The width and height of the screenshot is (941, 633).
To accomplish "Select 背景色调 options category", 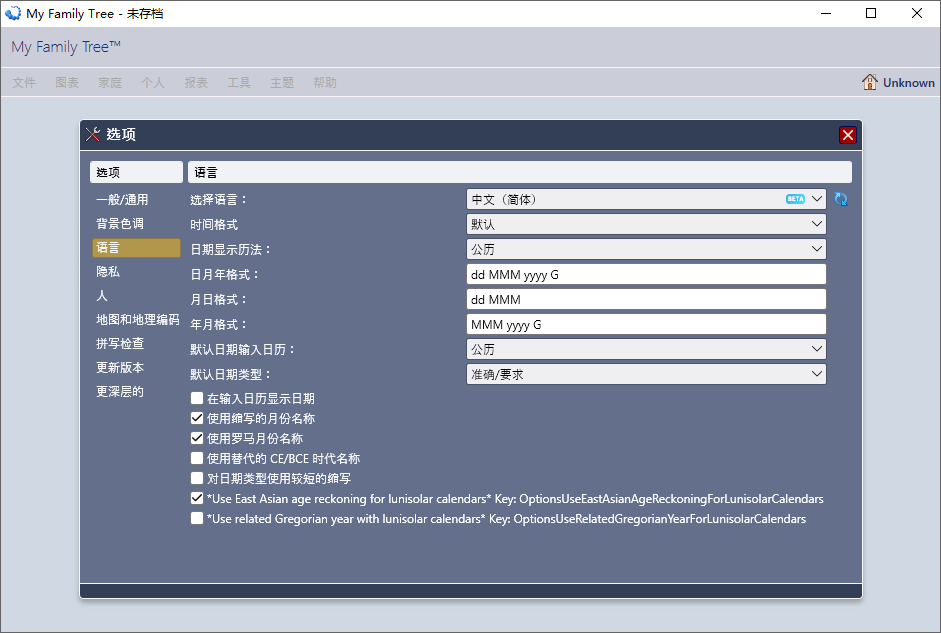I will pos(136,224).
